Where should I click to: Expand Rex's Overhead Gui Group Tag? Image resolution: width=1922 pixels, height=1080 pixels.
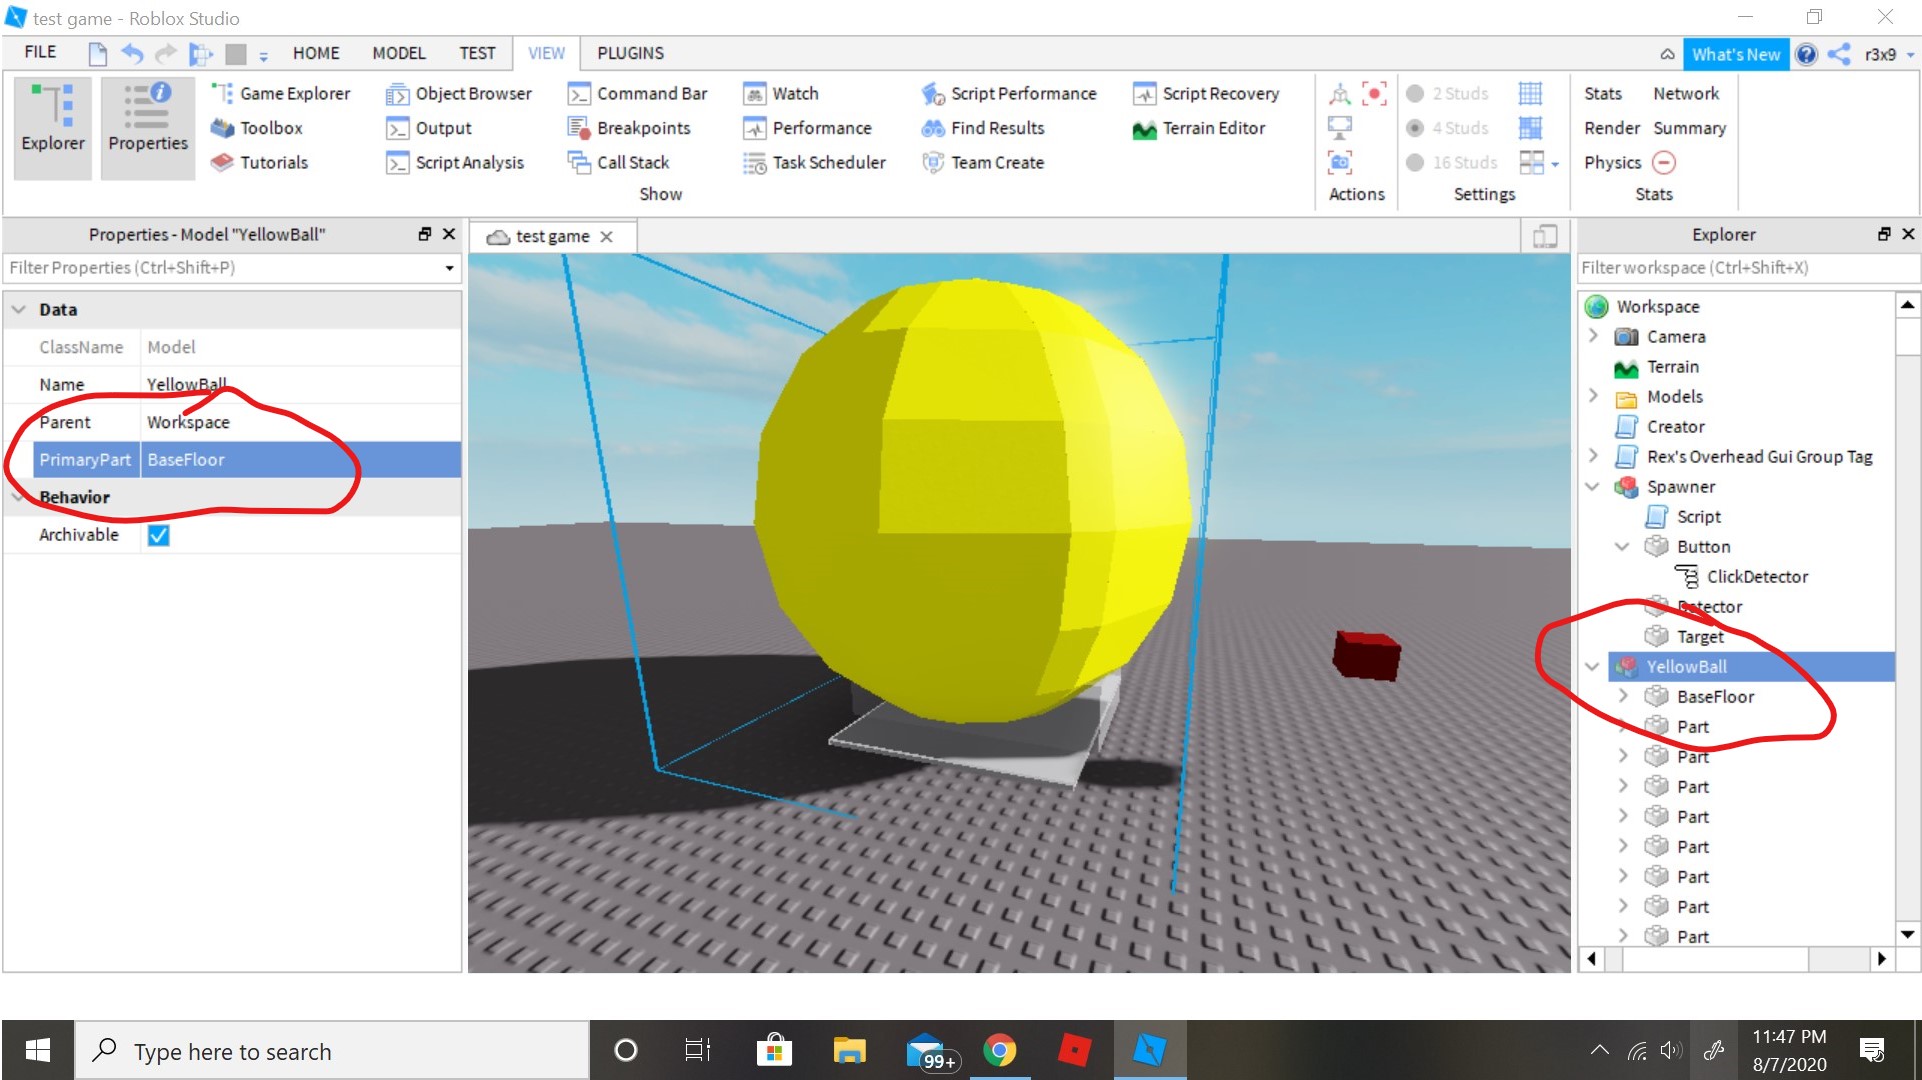[1593, 456]
